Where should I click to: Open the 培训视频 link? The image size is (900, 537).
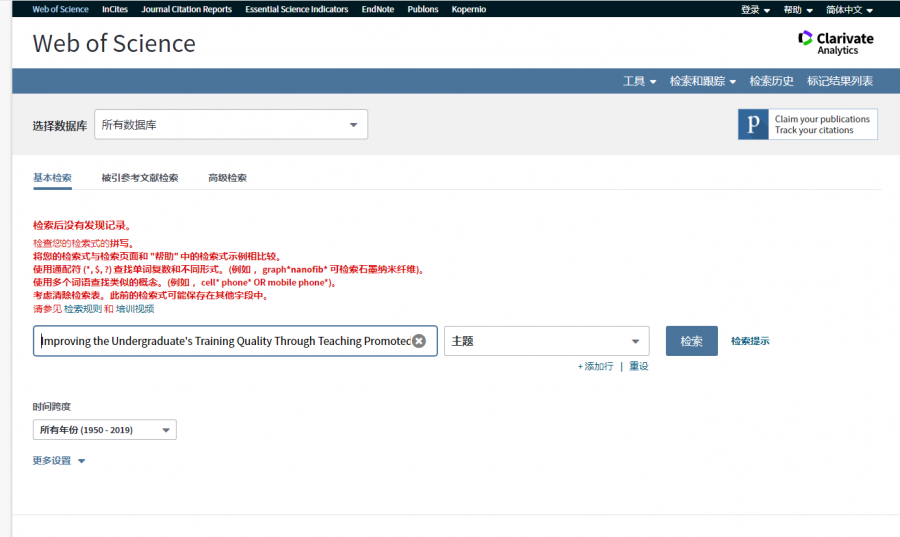135,309
